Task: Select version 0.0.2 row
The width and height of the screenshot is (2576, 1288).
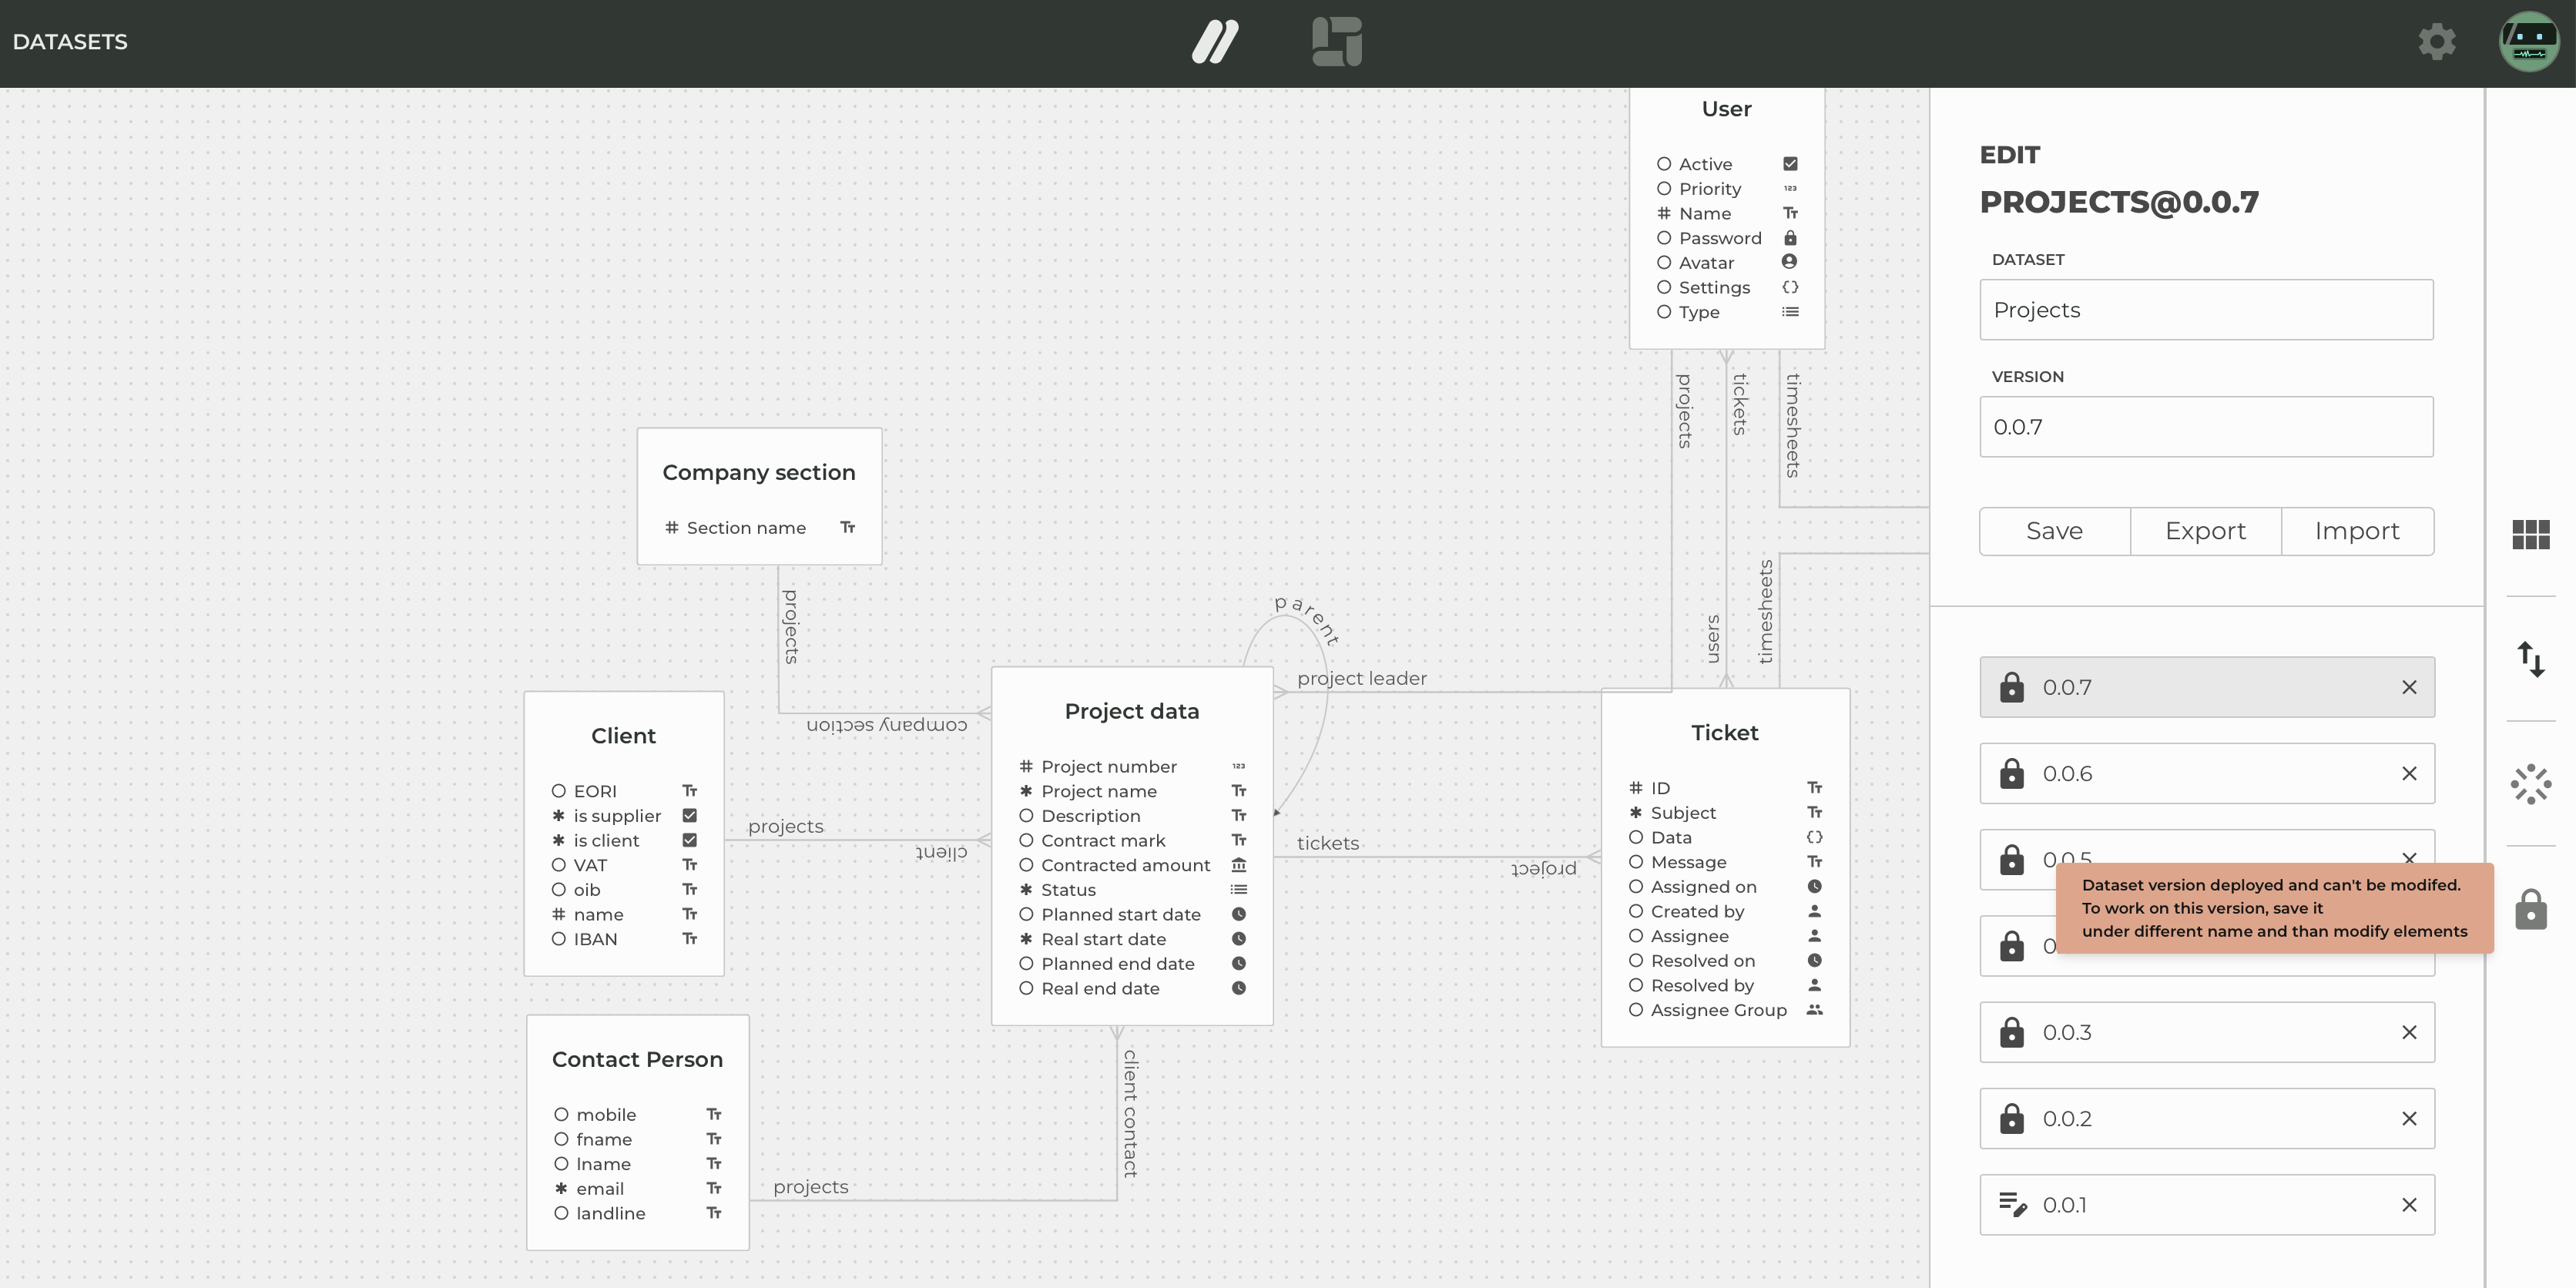Action: (2207, 1118)
